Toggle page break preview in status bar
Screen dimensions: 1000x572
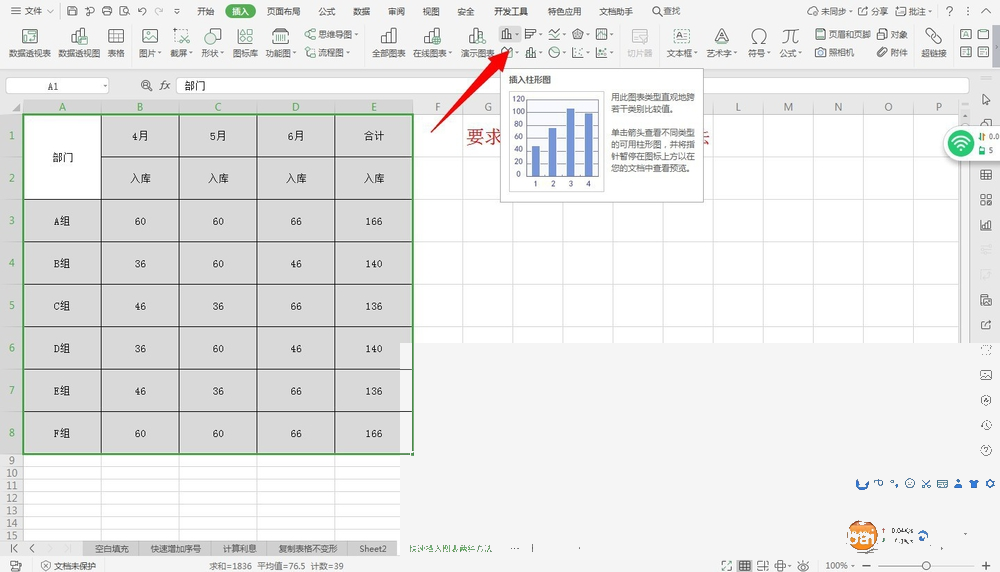tap(762, 566)
